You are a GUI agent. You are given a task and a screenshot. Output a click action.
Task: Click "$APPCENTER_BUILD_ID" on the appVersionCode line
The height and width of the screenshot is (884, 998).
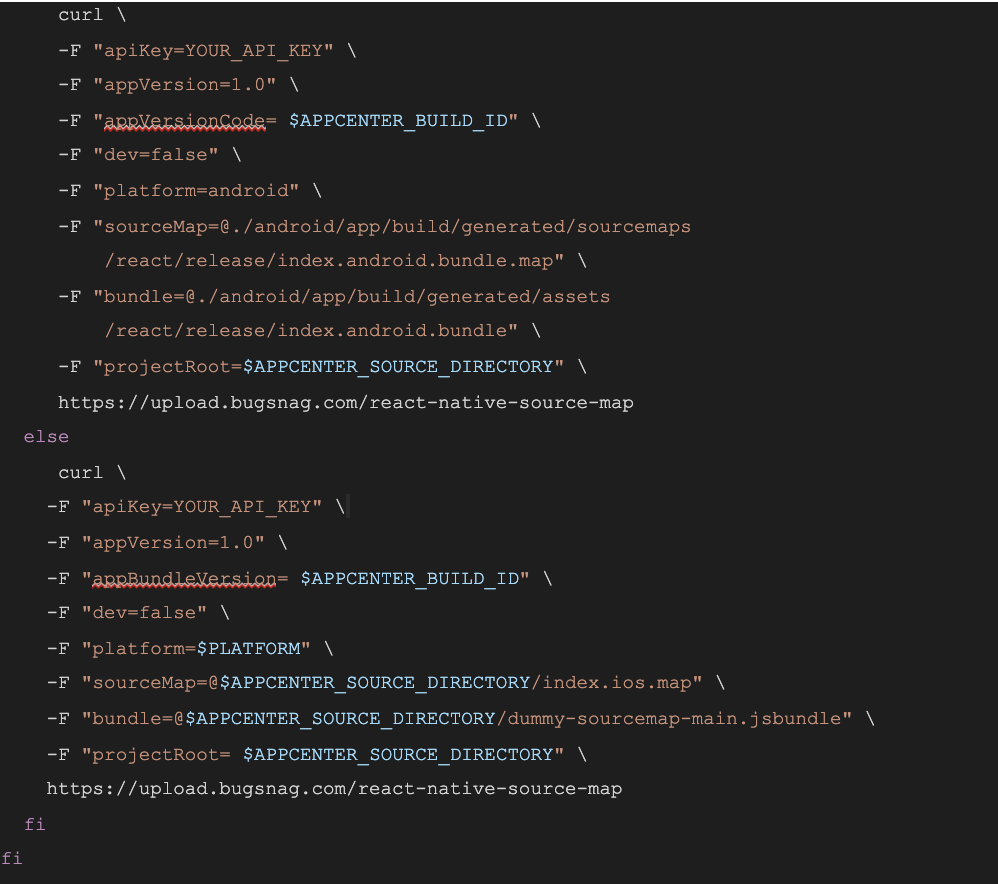[398, 120]
